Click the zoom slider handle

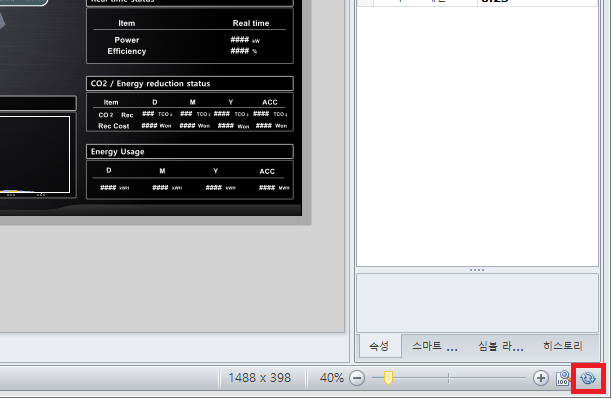pos(388,378)
